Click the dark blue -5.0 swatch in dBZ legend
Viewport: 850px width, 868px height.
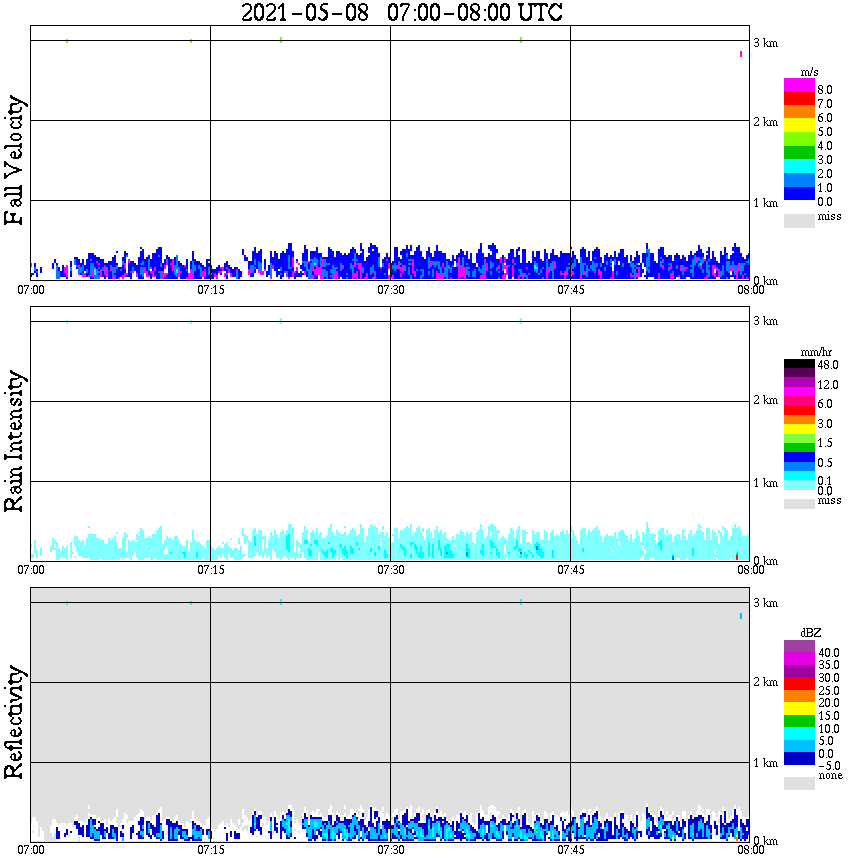click(x=799, y=759)
